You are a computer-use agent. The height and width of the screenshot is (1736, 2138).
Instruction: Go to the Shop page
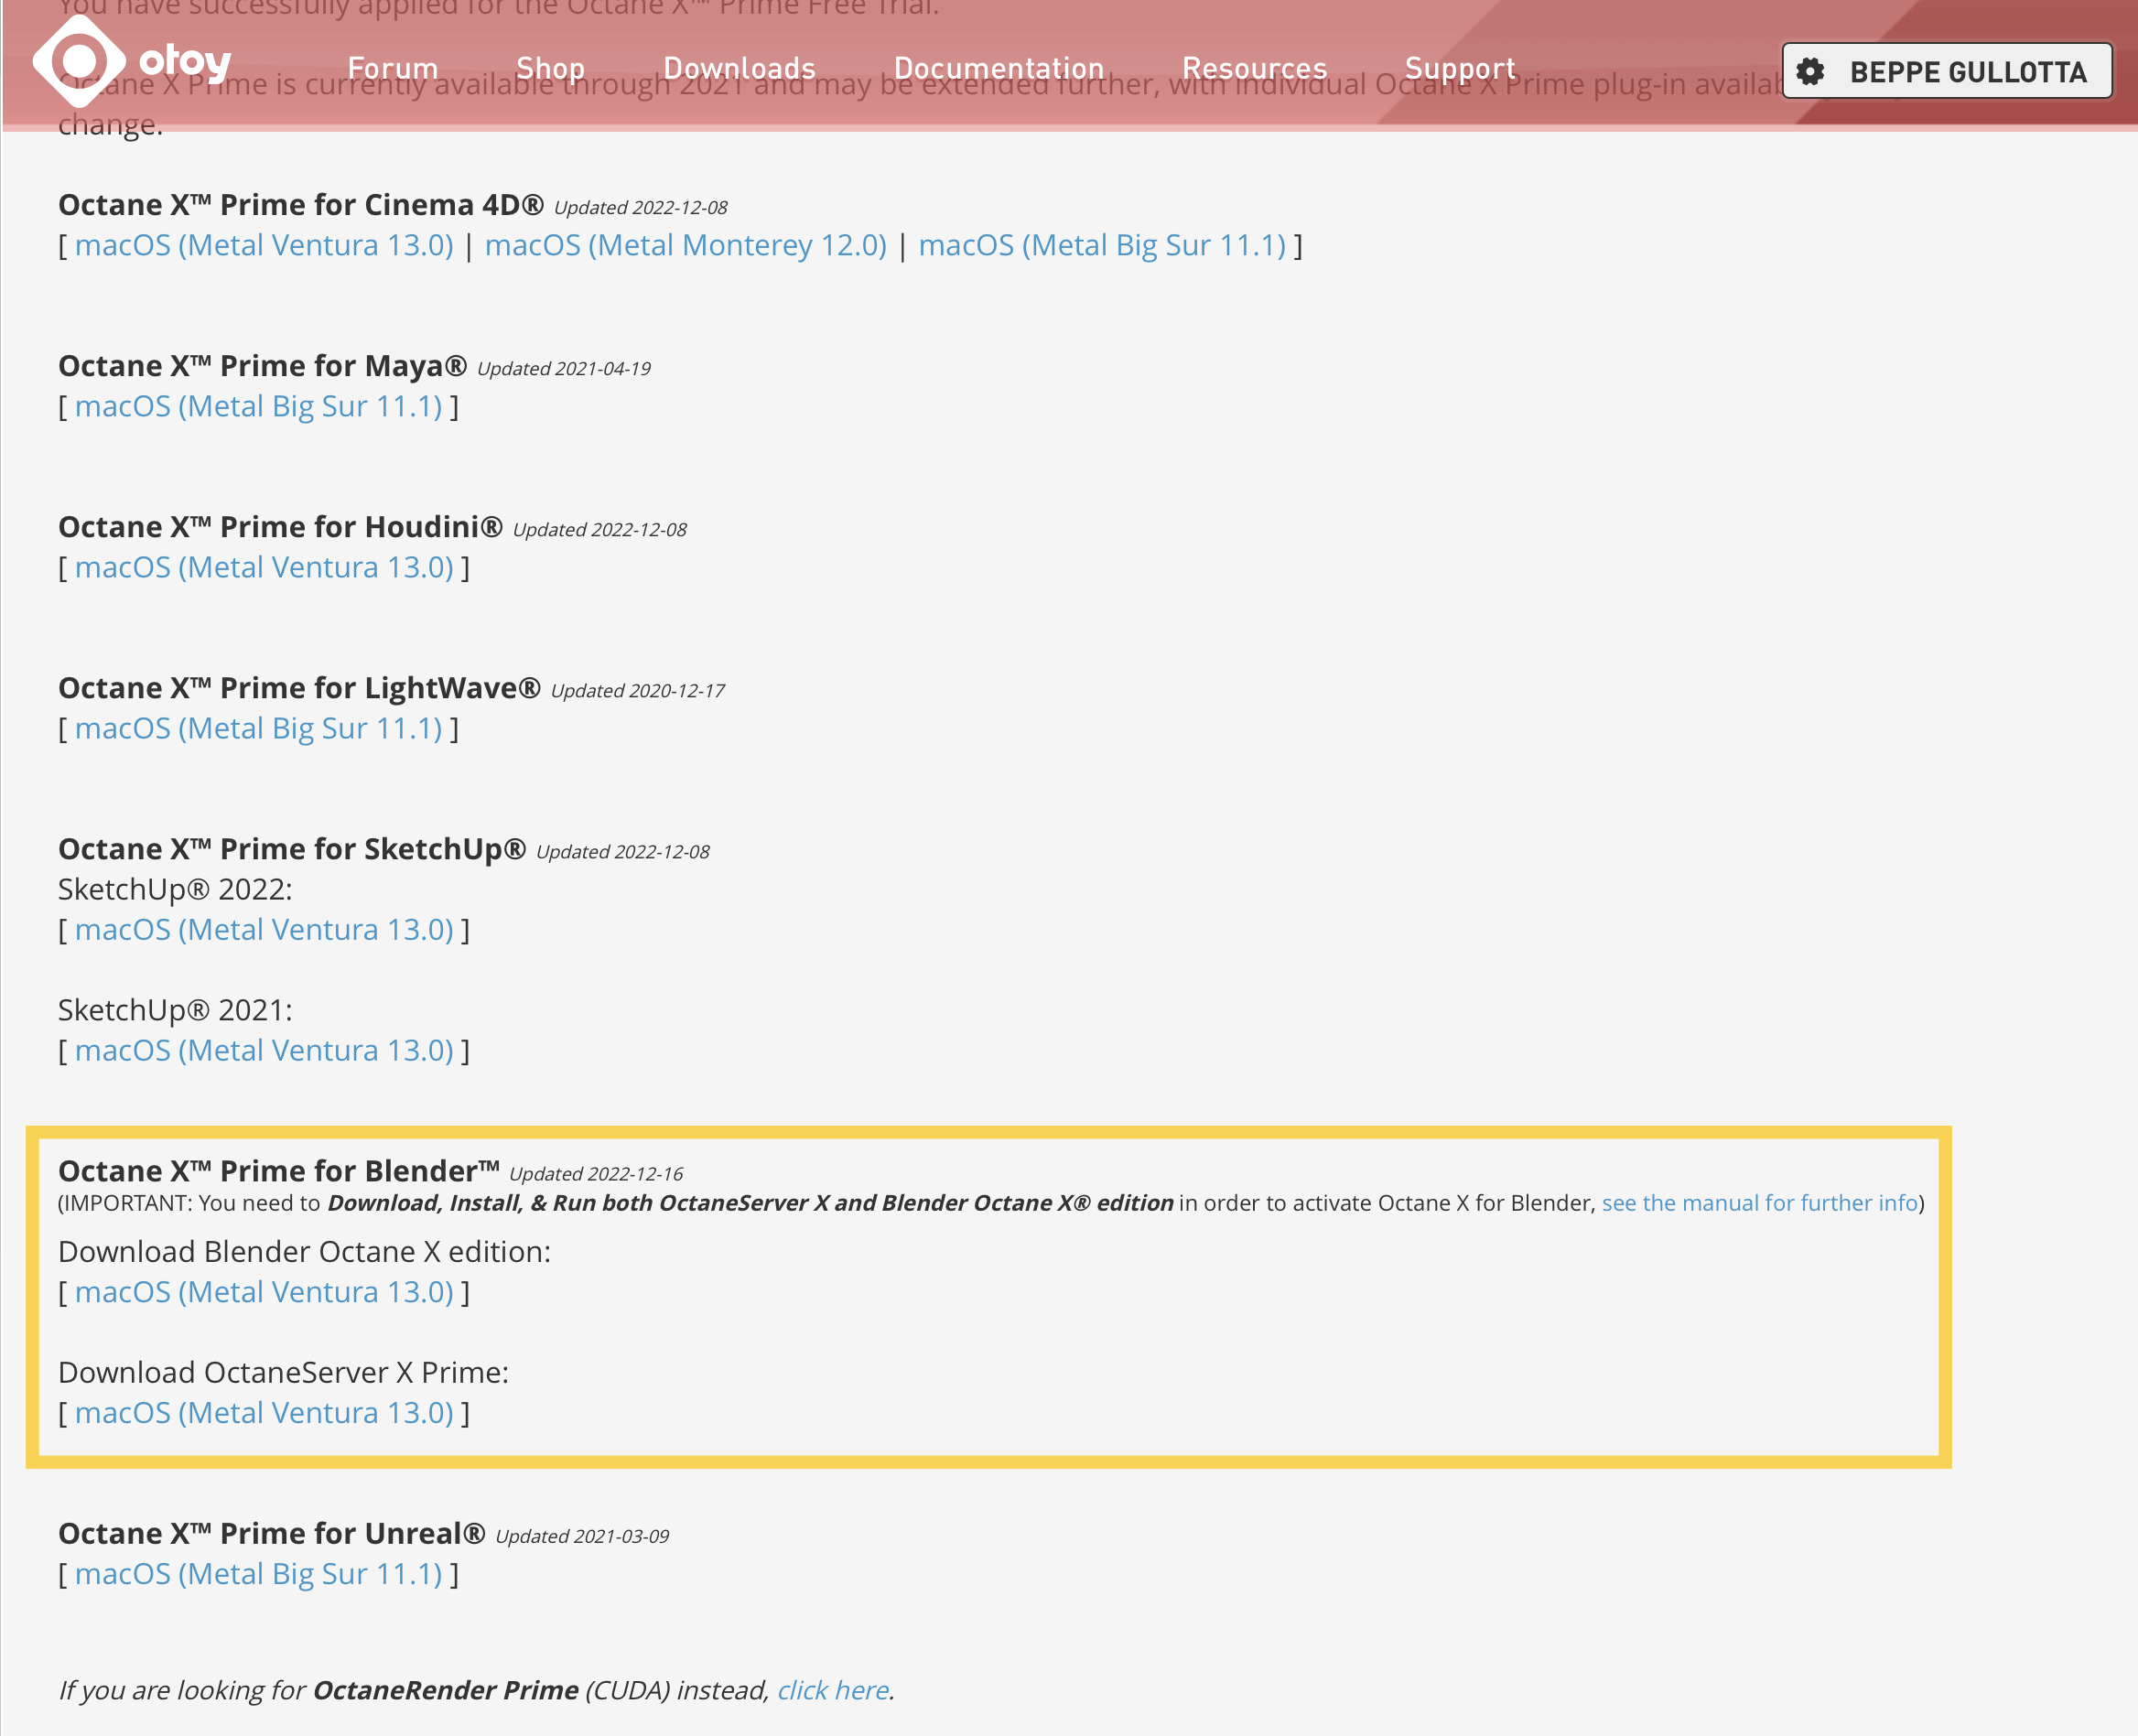click(550, 68)
